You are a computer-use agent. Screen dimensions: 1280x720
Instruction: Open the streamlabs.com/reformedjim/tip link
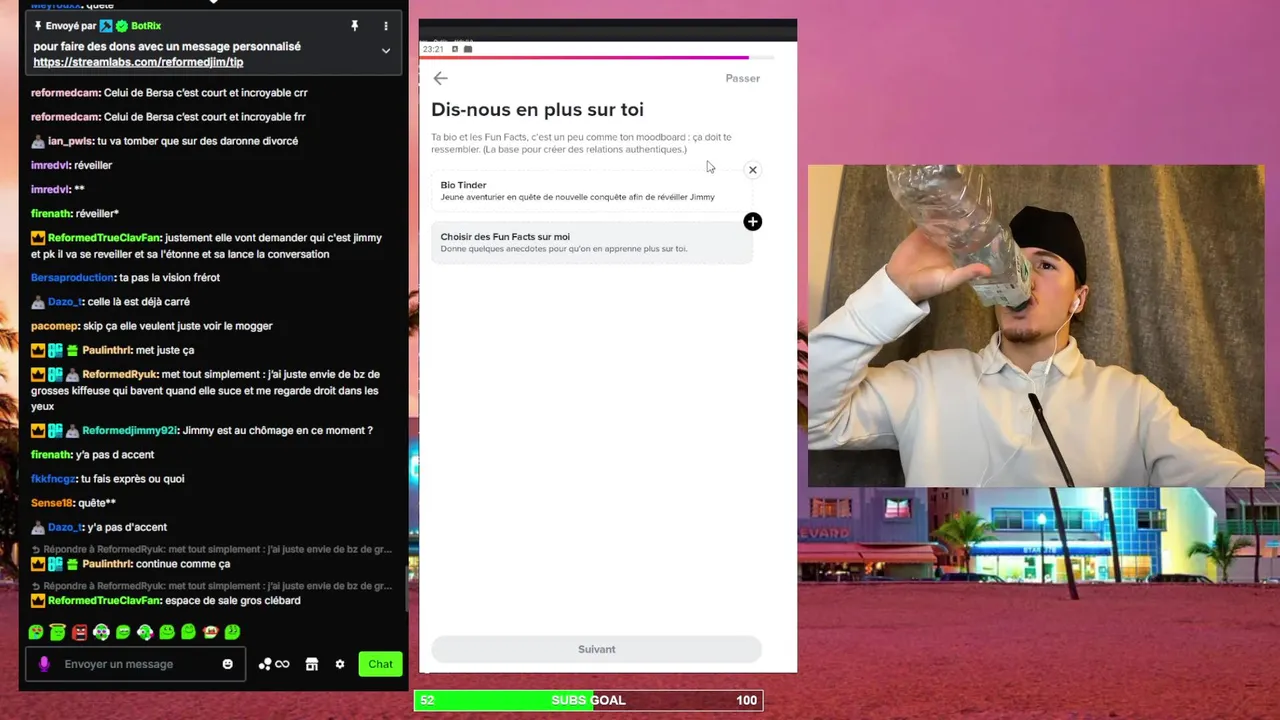point(138,62)
